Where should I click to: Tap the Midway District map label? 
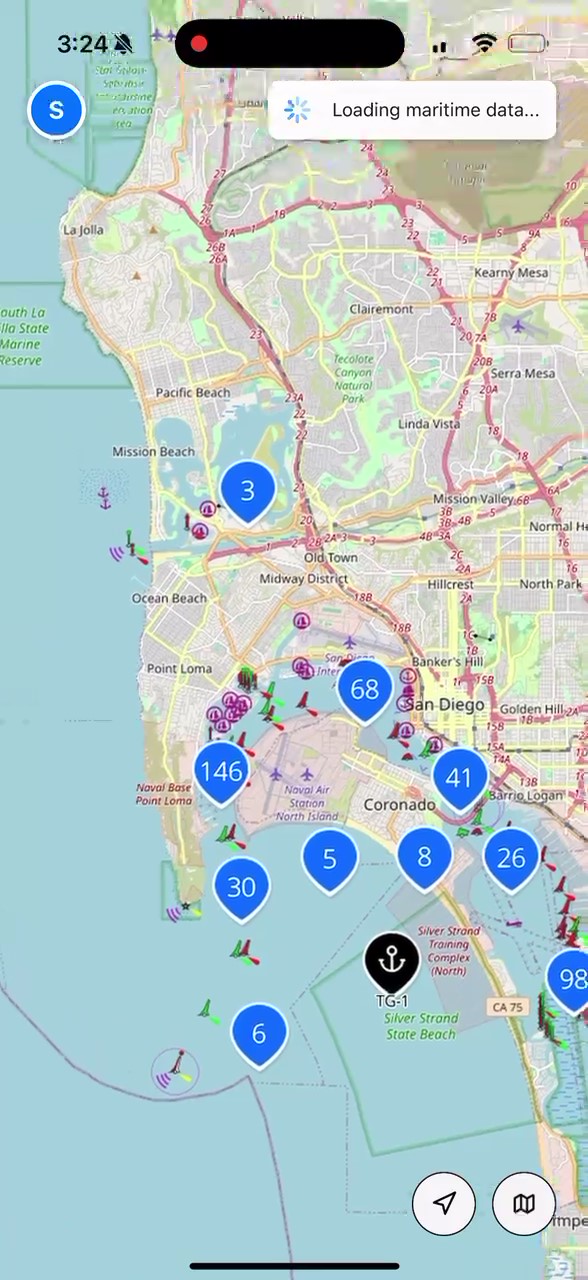[304, 579]
